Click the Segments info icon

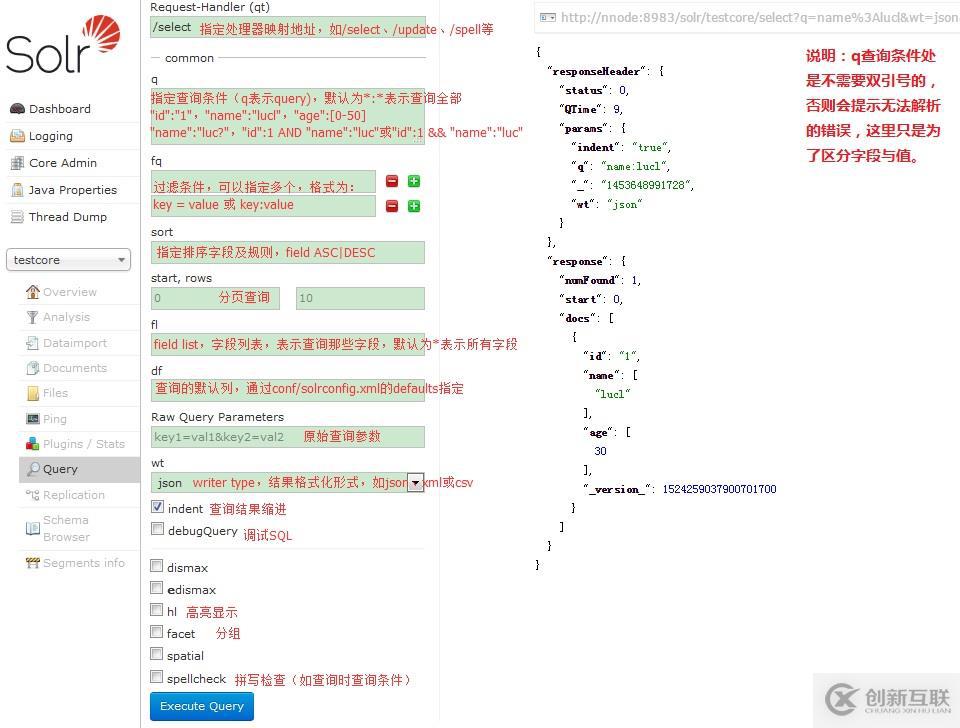click(32, 563)
